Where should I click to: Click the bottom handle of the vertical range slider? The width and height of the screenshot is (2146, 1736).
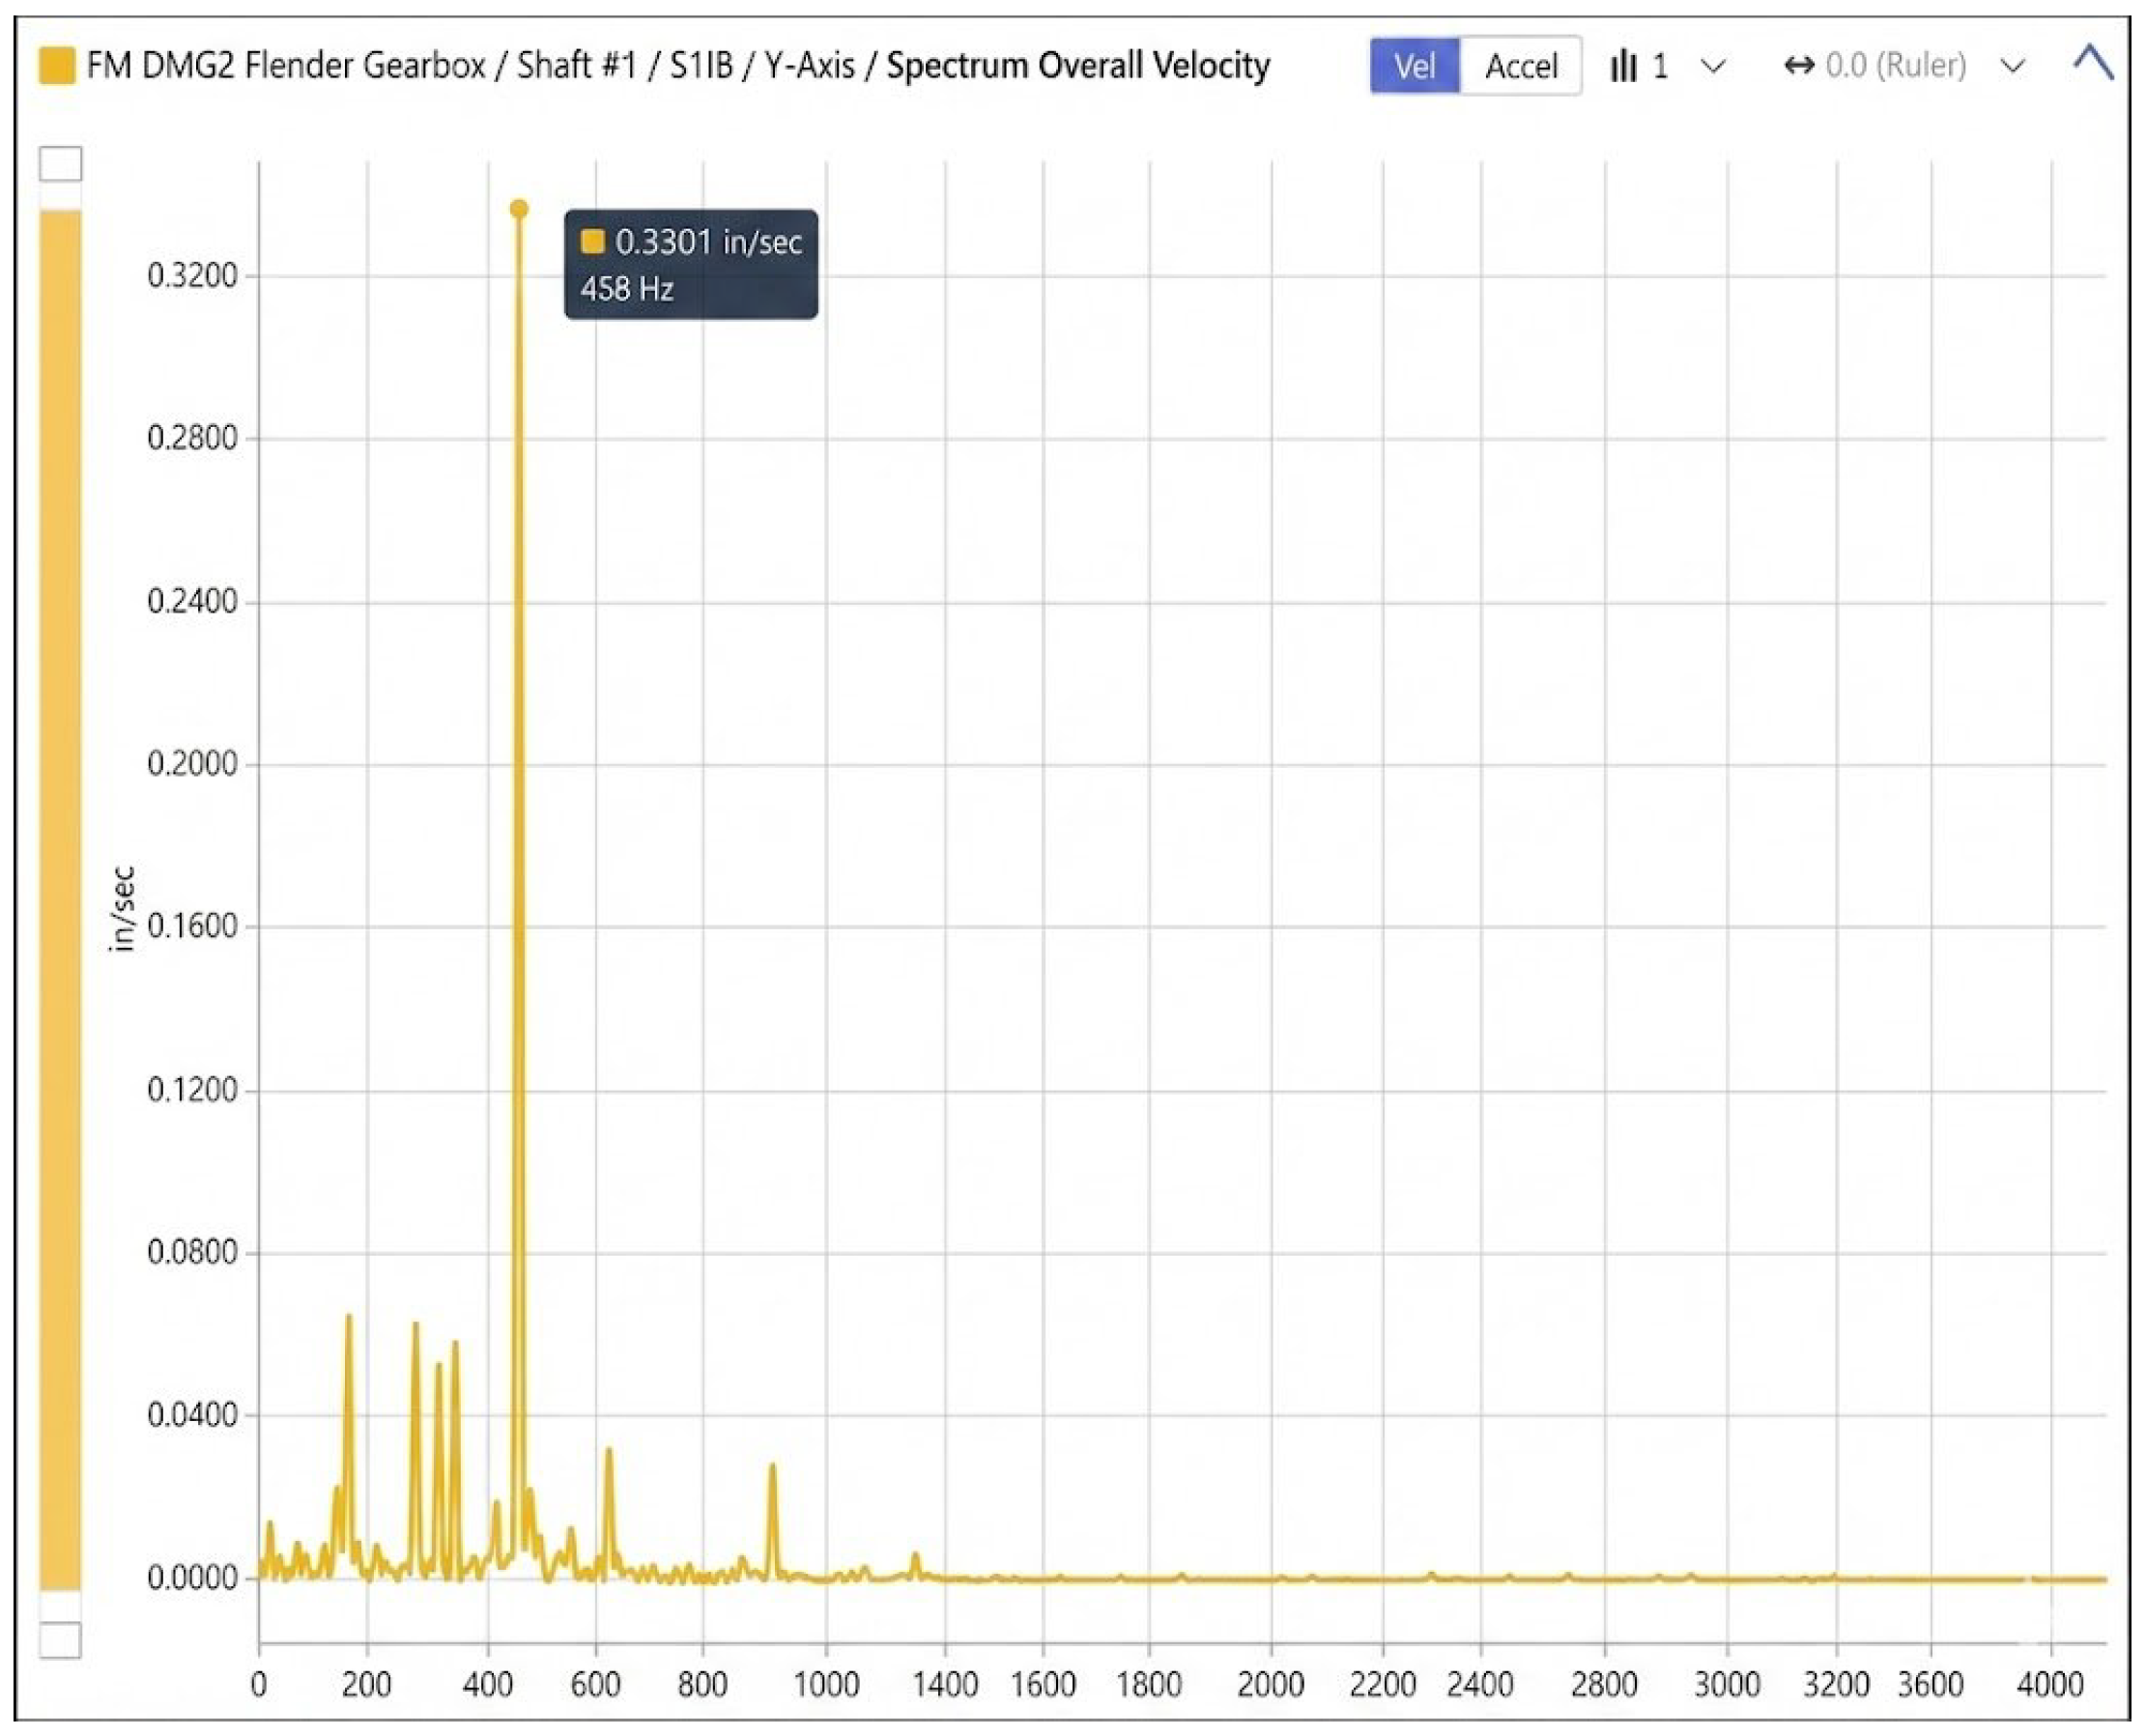(60, 1640)
